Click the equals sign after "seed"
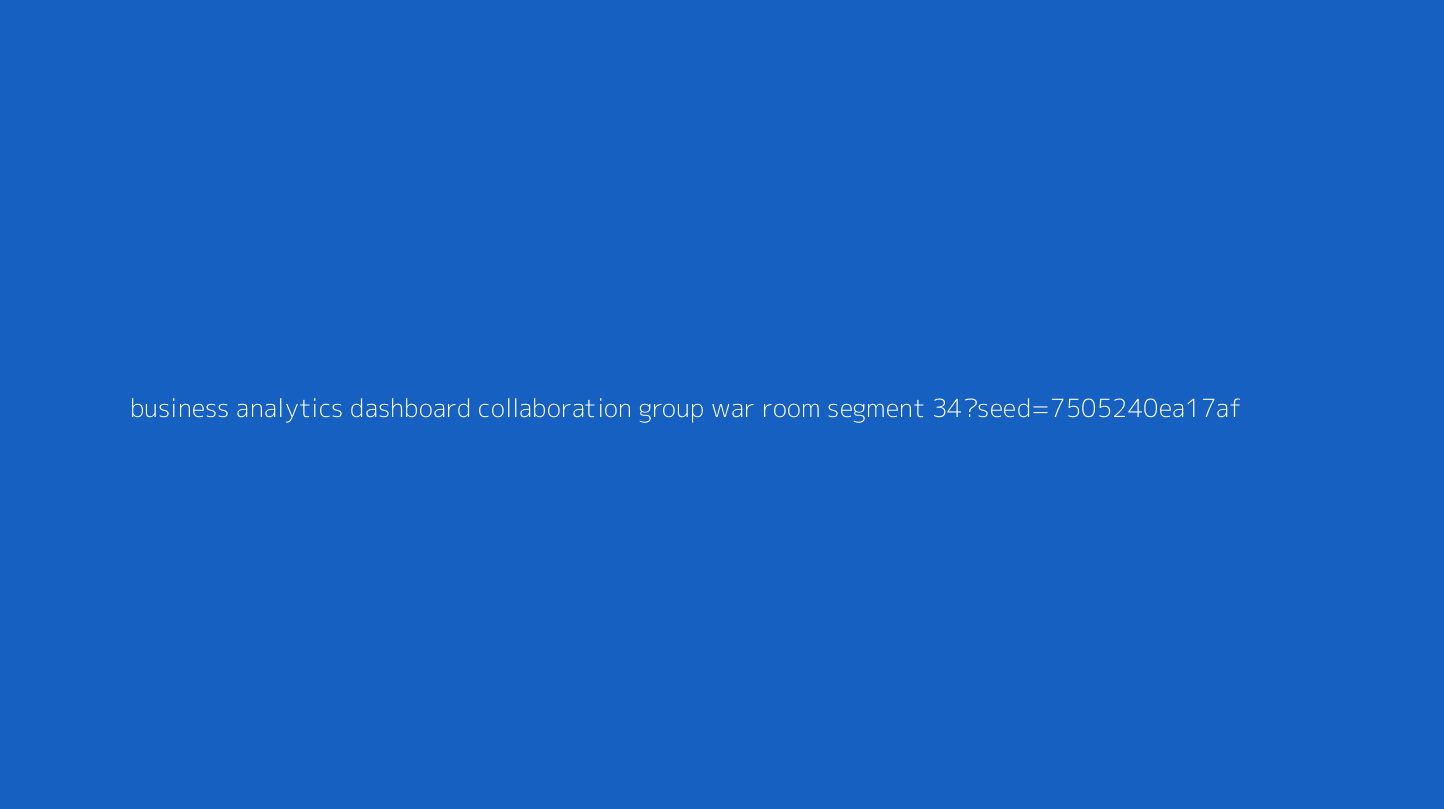The image size is (1444, 809). (x=1040, y=409)
